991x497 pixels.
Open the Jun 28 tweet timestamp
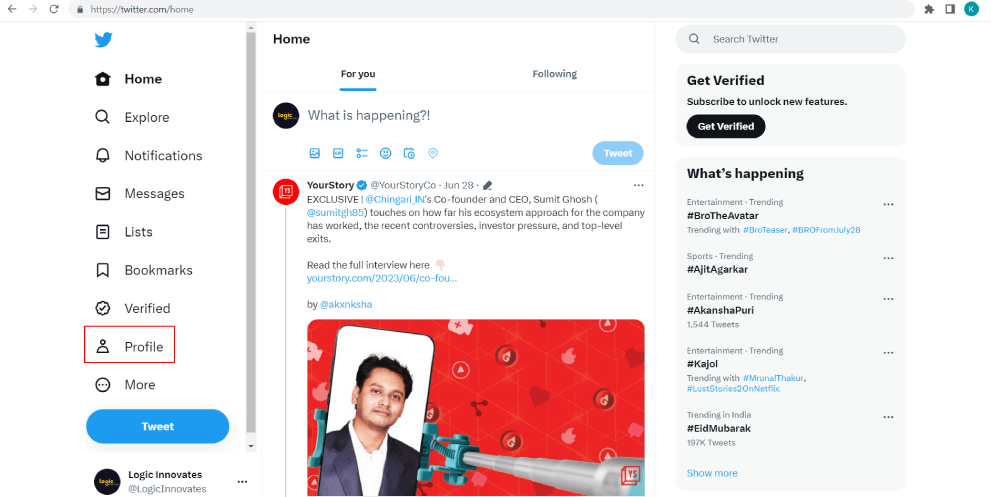(459, 185)
